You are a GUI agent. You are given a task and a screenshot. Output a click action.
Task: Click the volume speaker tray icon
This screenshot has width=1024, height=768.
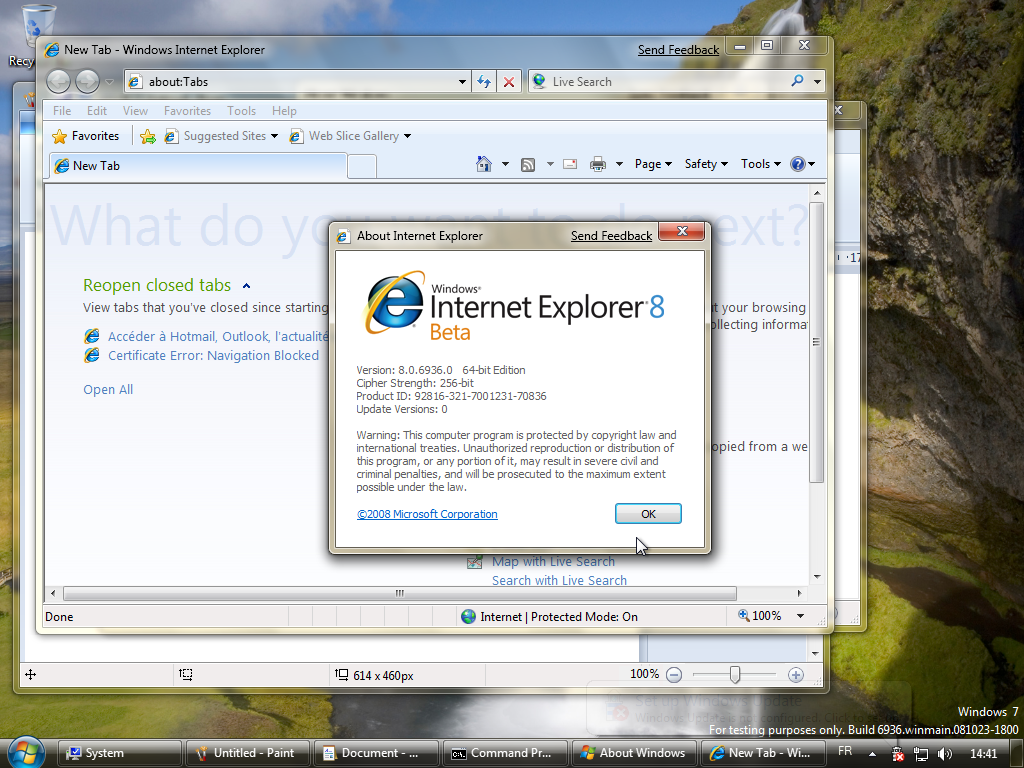click(x=944, y=754)
